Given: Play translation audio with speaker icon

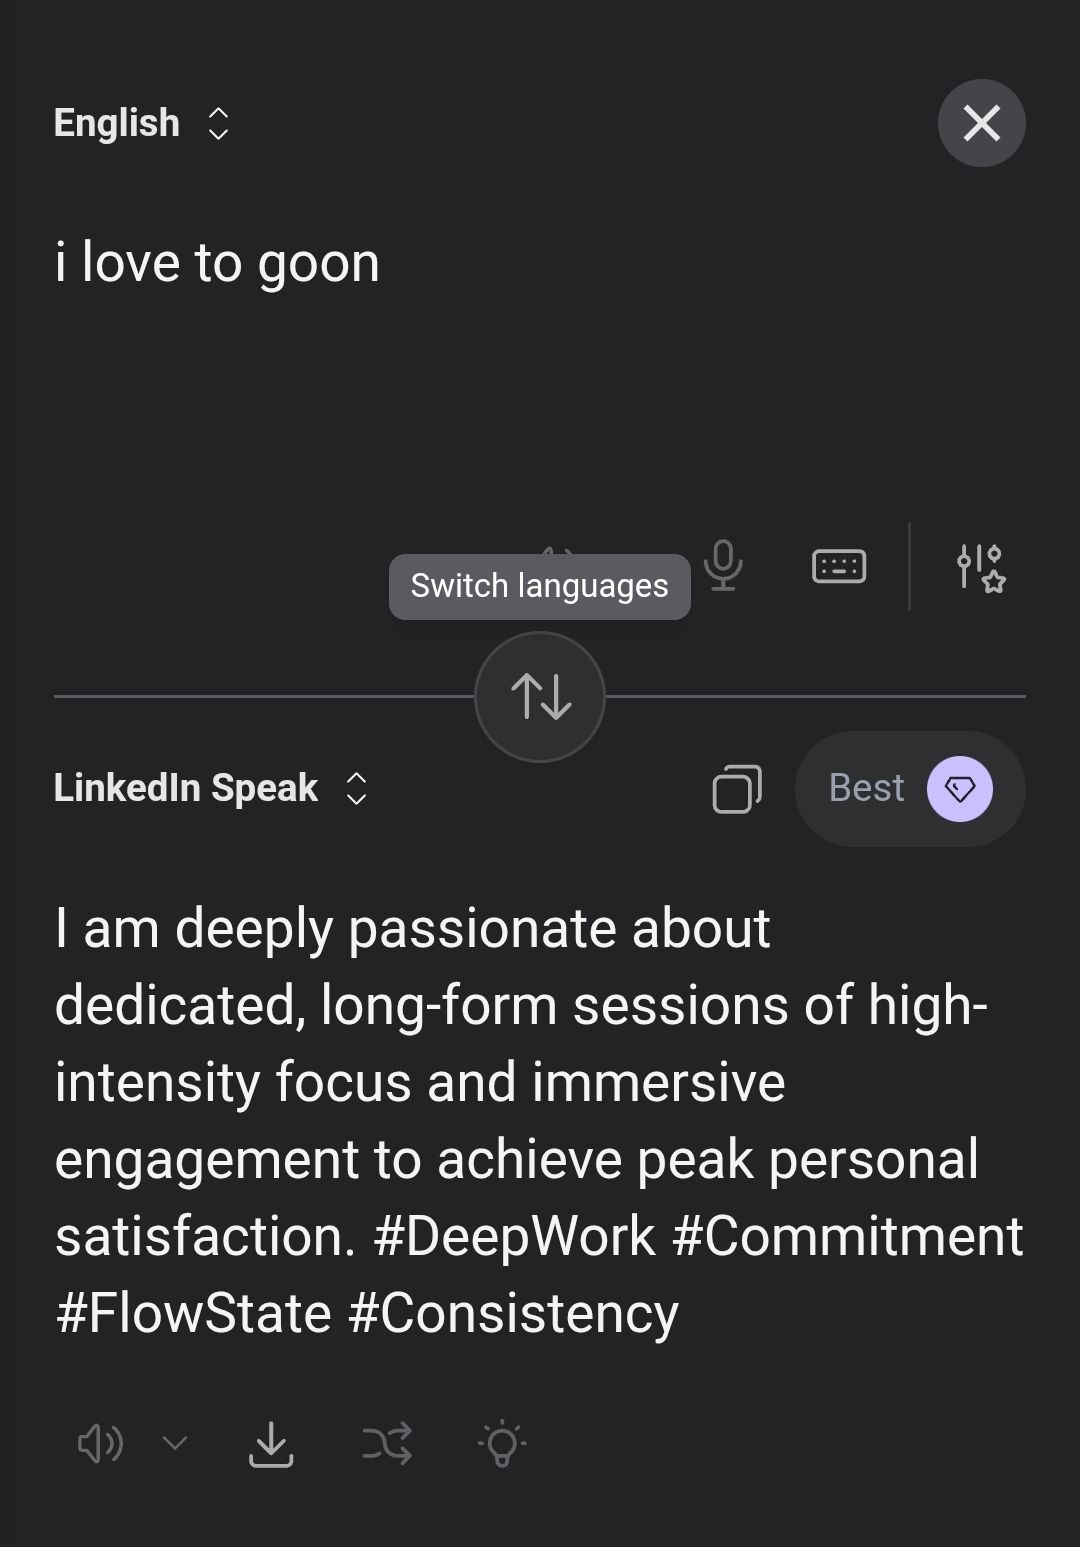Looking at the screenshot, I should 100,1444.
